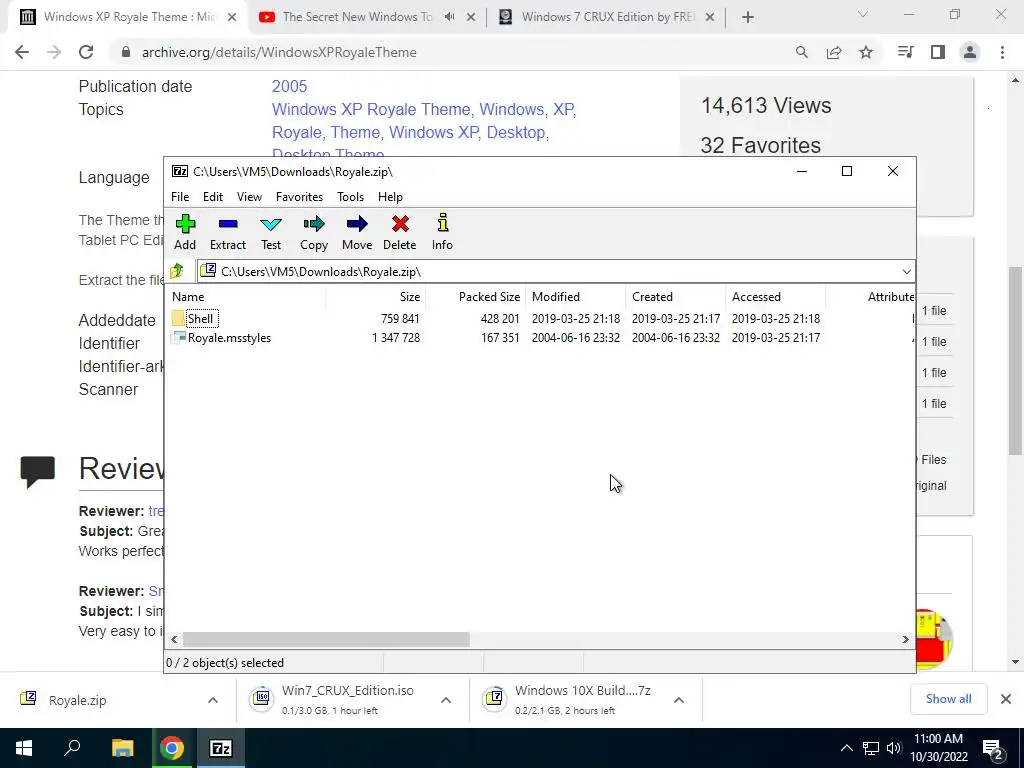Open Chrome tab search chevron
This screenshot has width=1024, height=768.
pyautogui.click(x=863, y=14)
